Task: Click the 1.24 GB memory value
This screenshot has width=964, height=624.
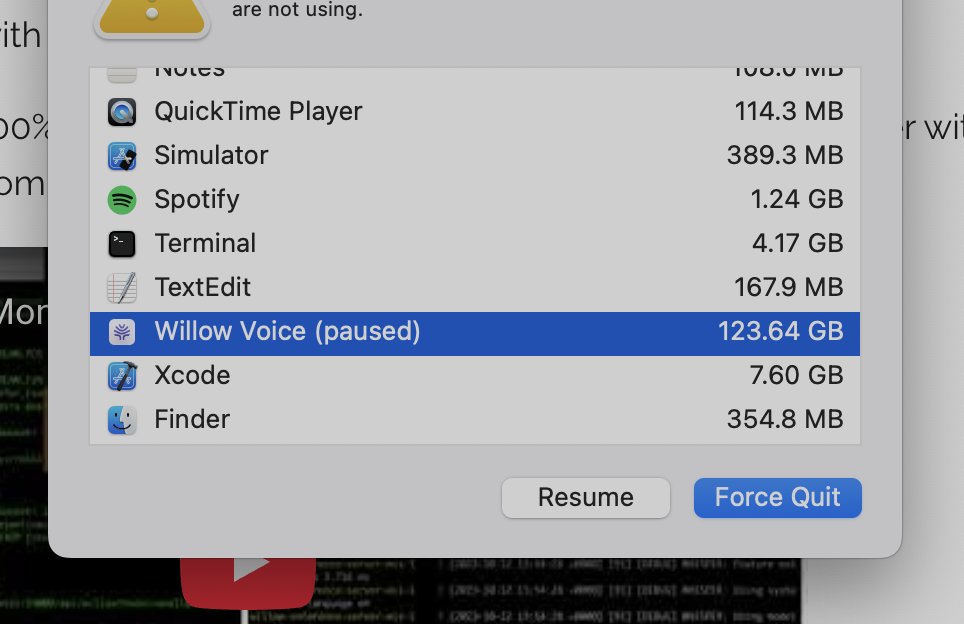Action: pyautogui.click(x=797, y=199)
